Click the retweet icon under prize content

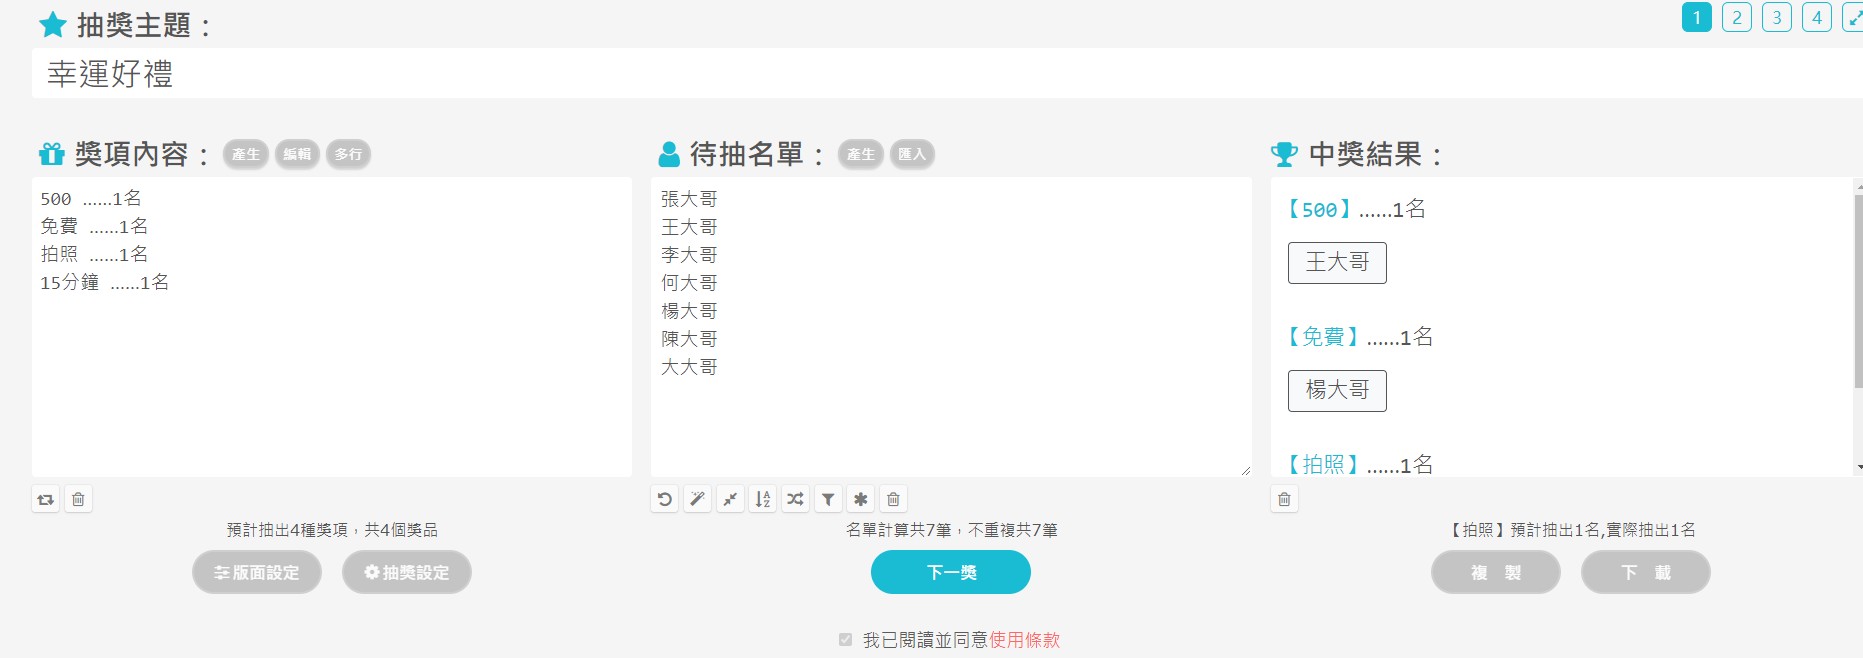[45, 499]
